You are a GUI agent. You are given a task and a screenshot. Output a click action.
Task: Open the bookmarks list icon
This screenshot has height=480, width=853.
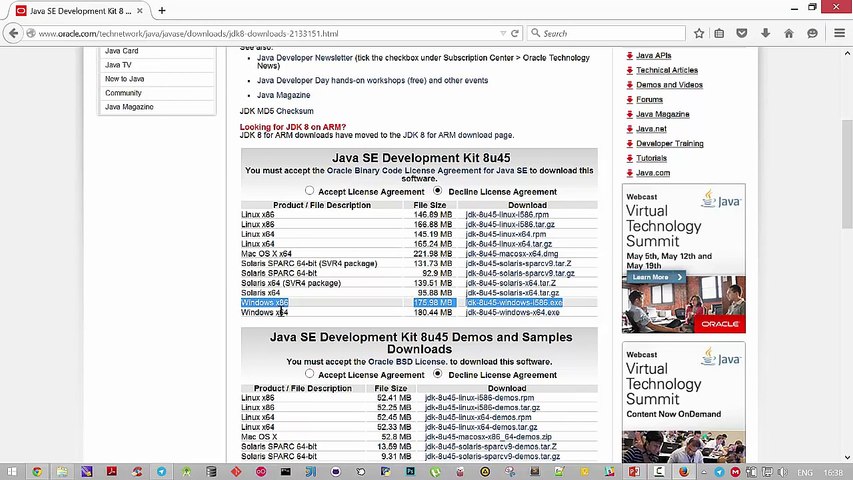[x=719, y=33]
